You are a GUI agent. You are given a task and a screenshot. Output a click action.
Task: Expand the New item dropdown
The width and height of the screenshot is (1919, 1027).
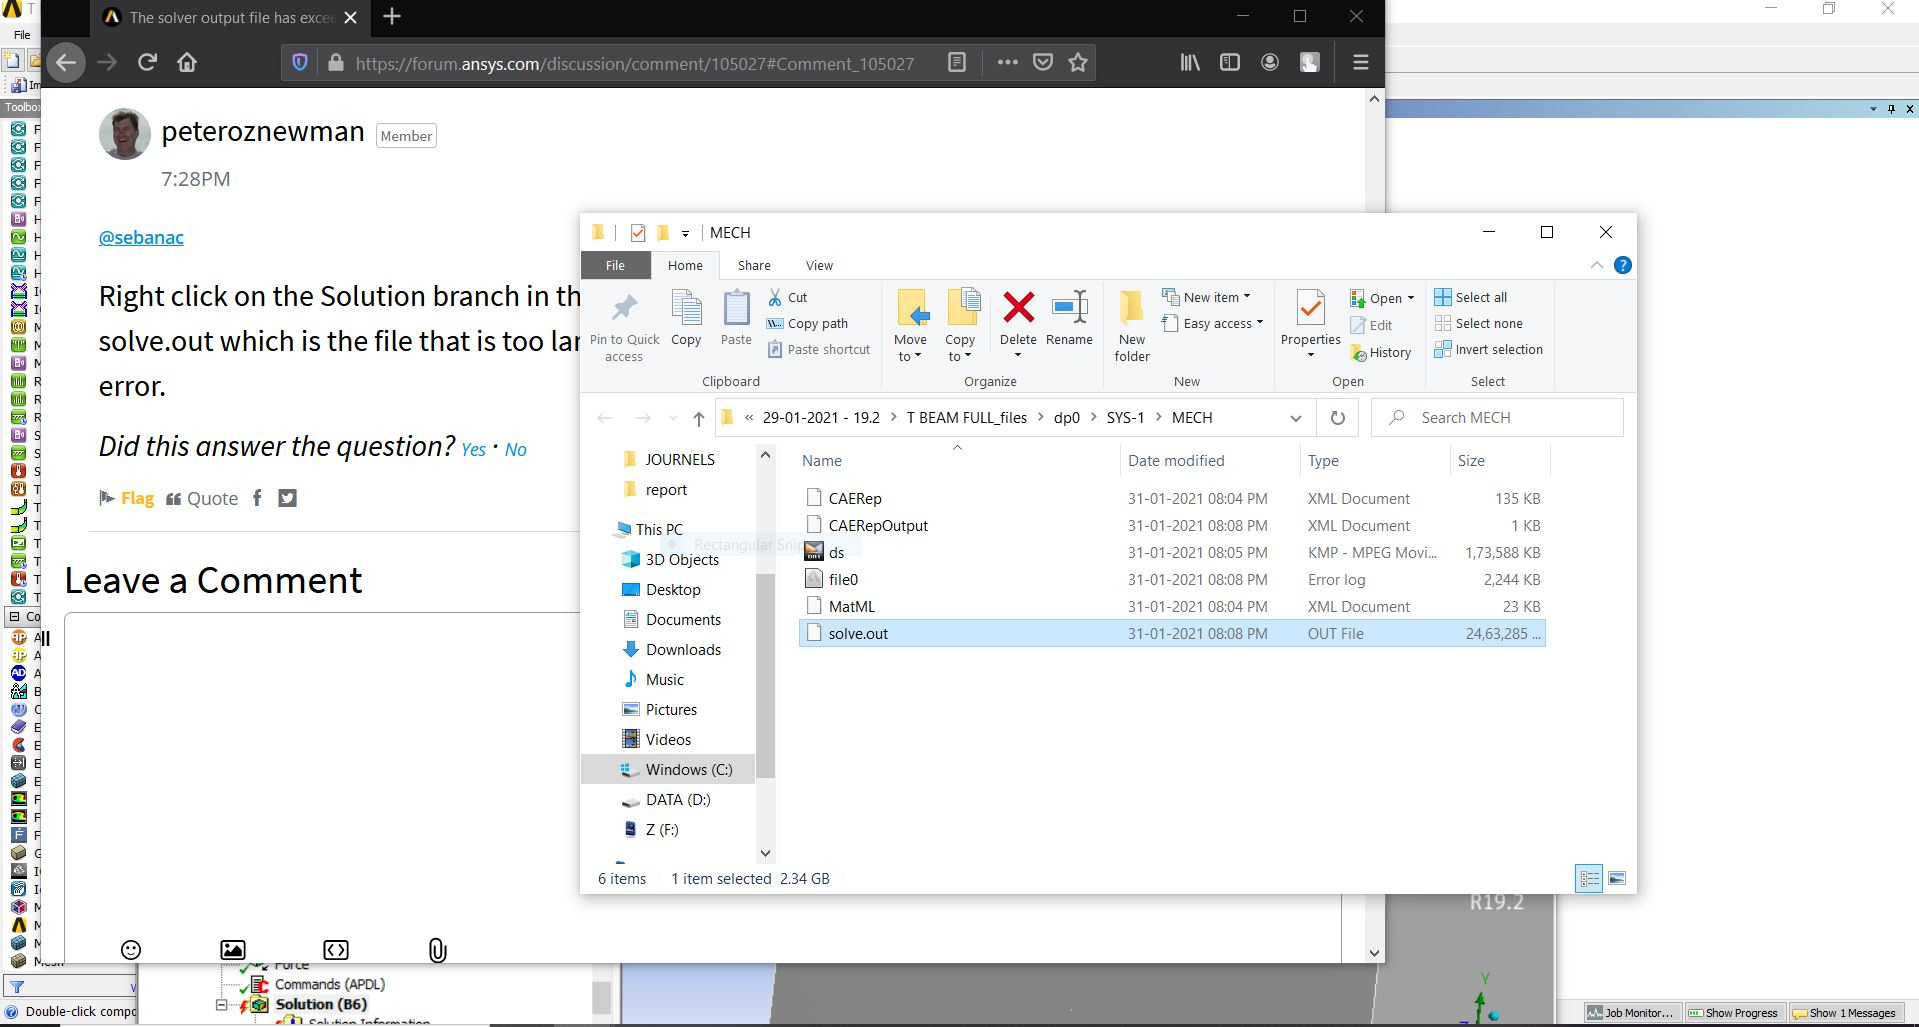1245,296
